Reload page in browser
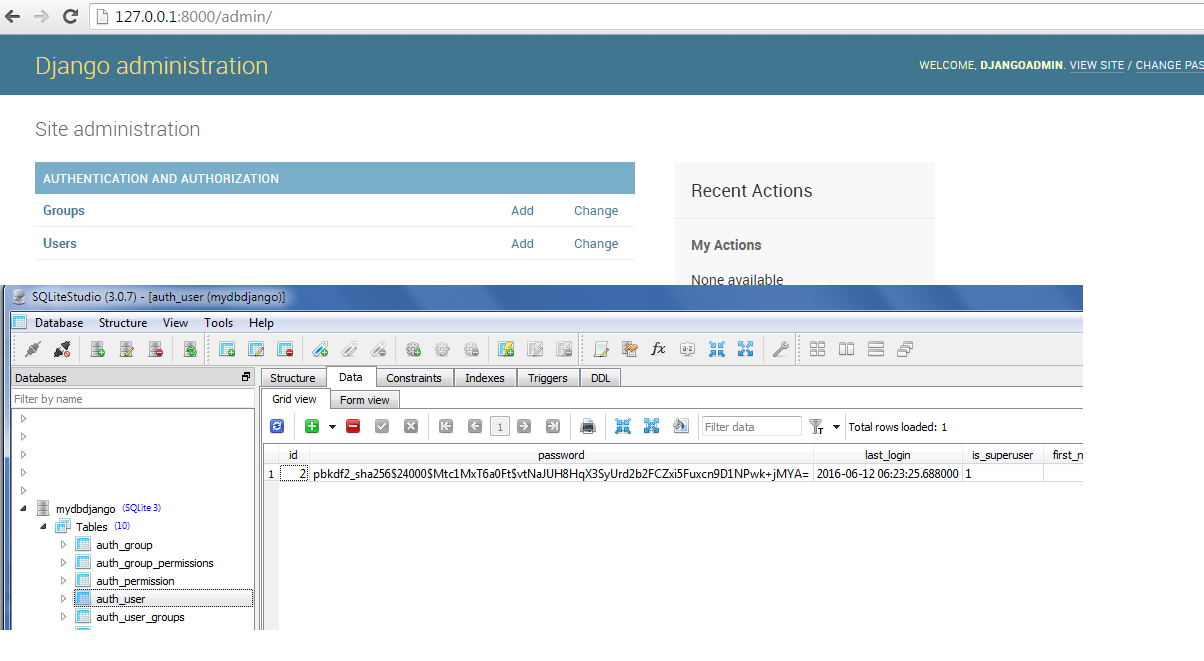This screenshot has width=1204, height=661. tap(70, 17)
